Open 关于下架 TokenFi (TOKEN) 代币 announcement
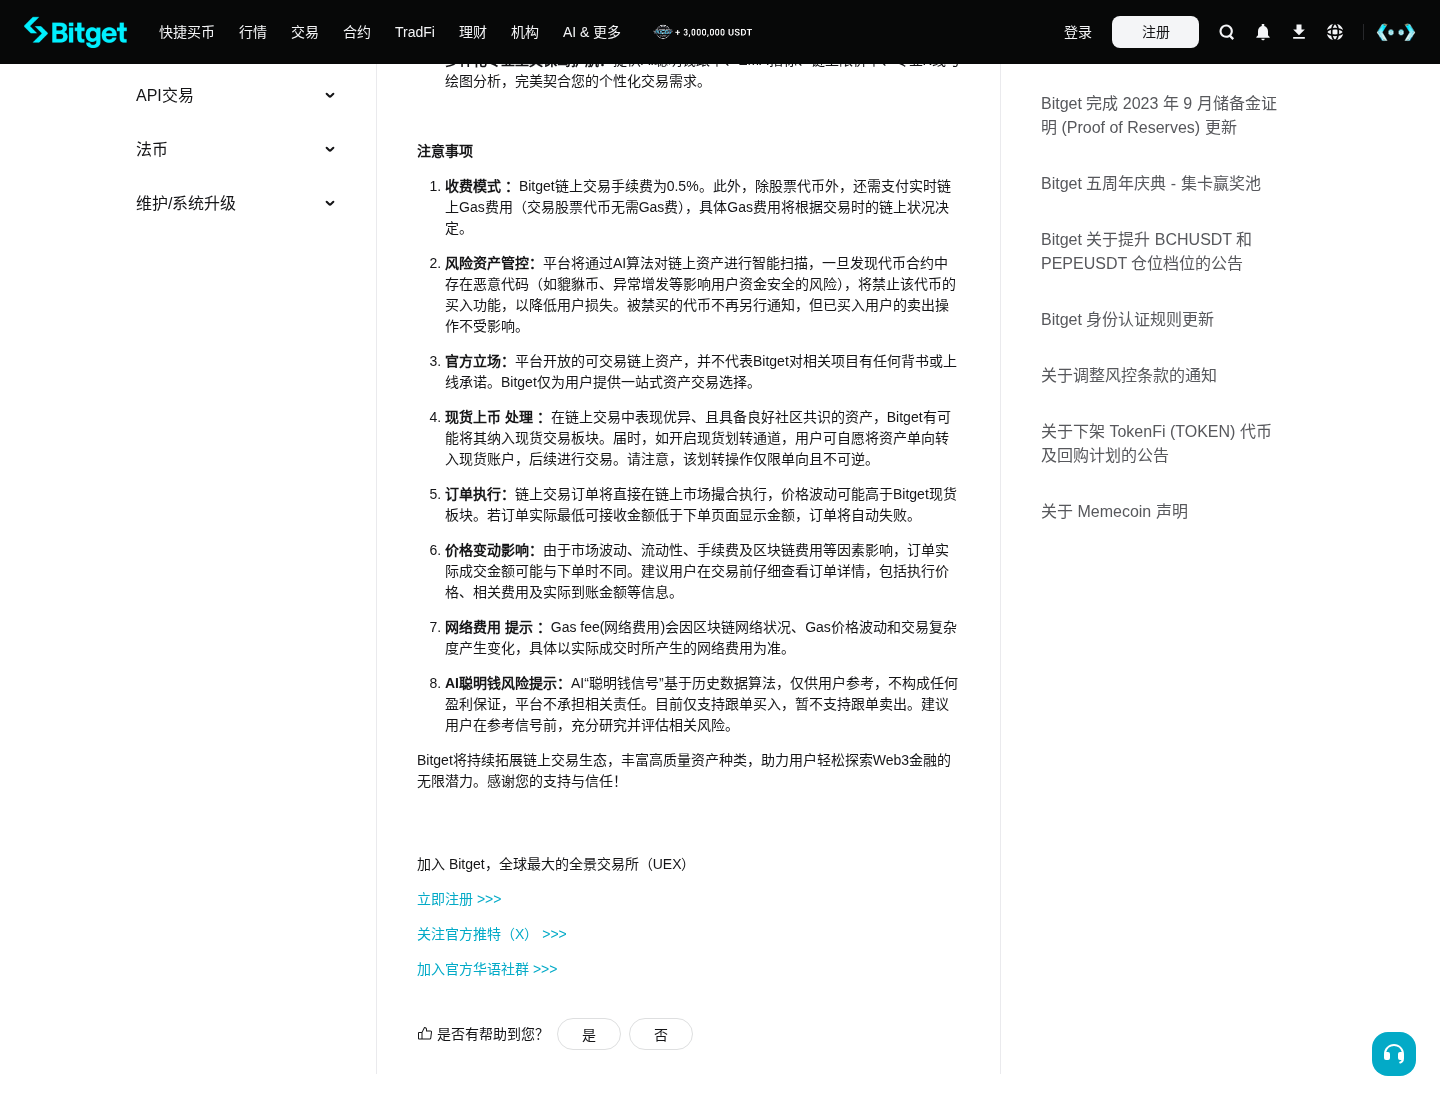Viewport: 1440px width, 1100px height. coord(1156,443)
